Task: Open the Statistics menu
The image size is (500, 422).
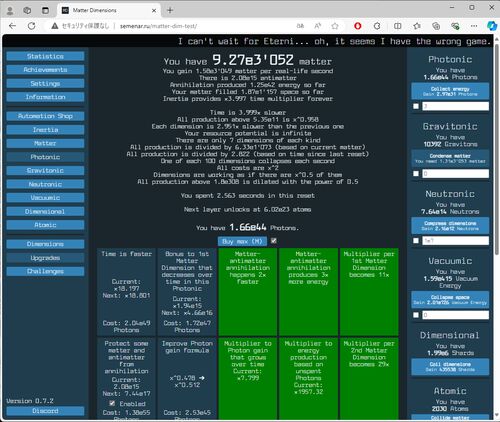Action: point(45,56)
